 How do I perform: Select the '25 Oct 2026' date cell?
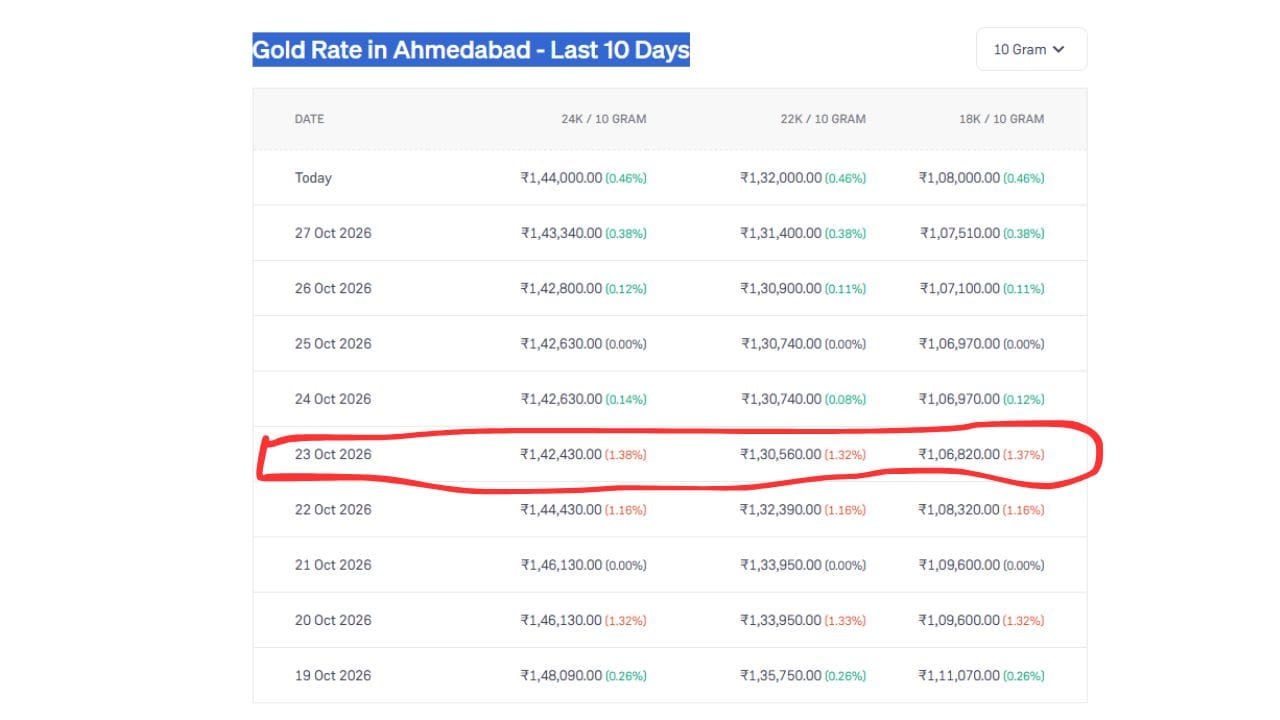[333, 343]
